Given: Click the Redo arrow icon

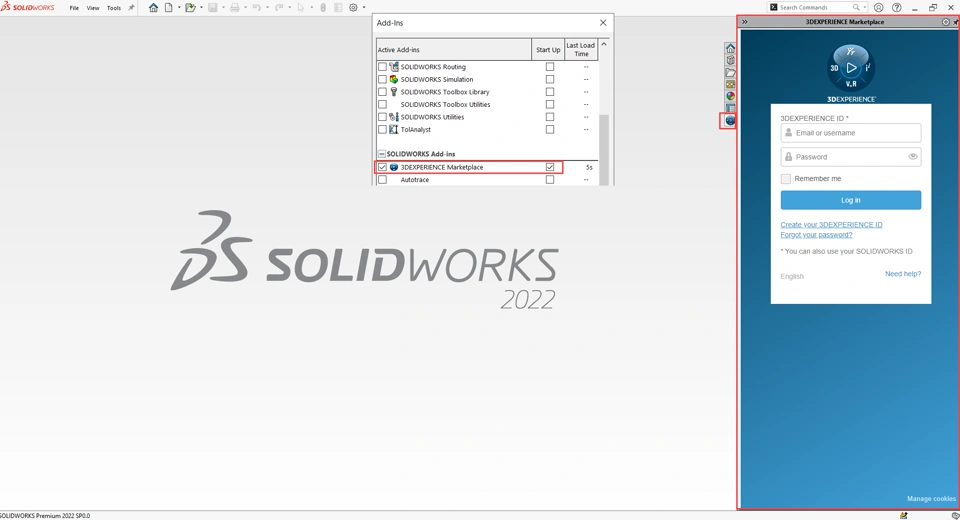Looking at the screenshot, I should click(279, 7).
